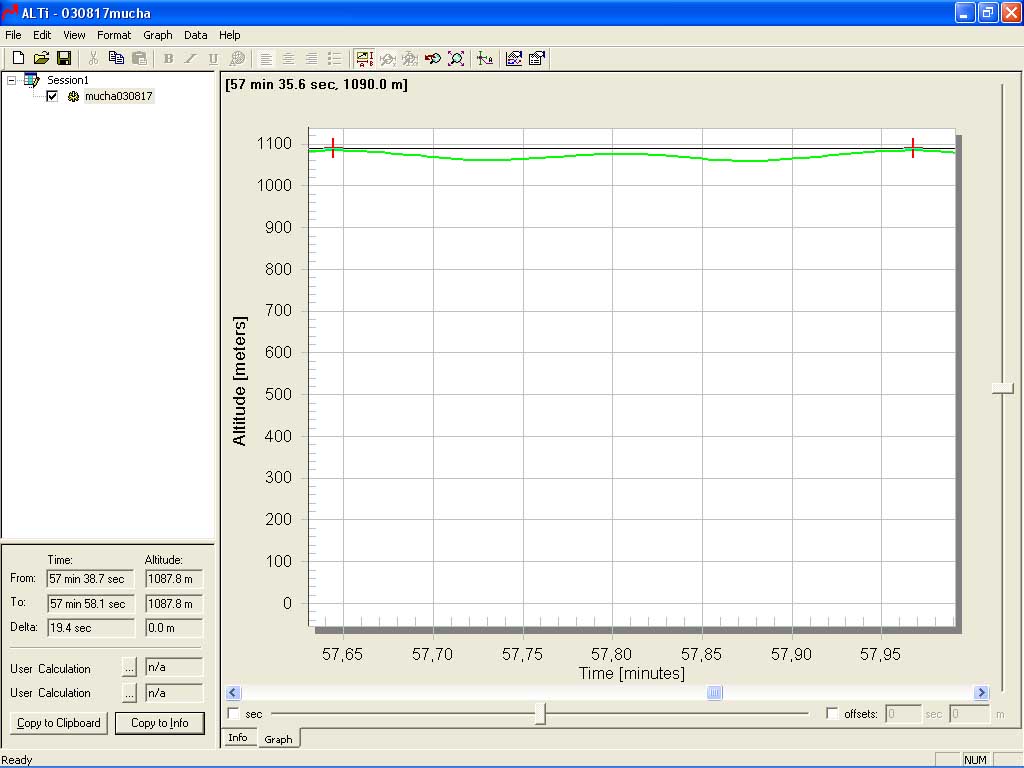This screenshot has height=768, width=1024.
Task: Open the Graph menu
Action: tap(158, 35)
